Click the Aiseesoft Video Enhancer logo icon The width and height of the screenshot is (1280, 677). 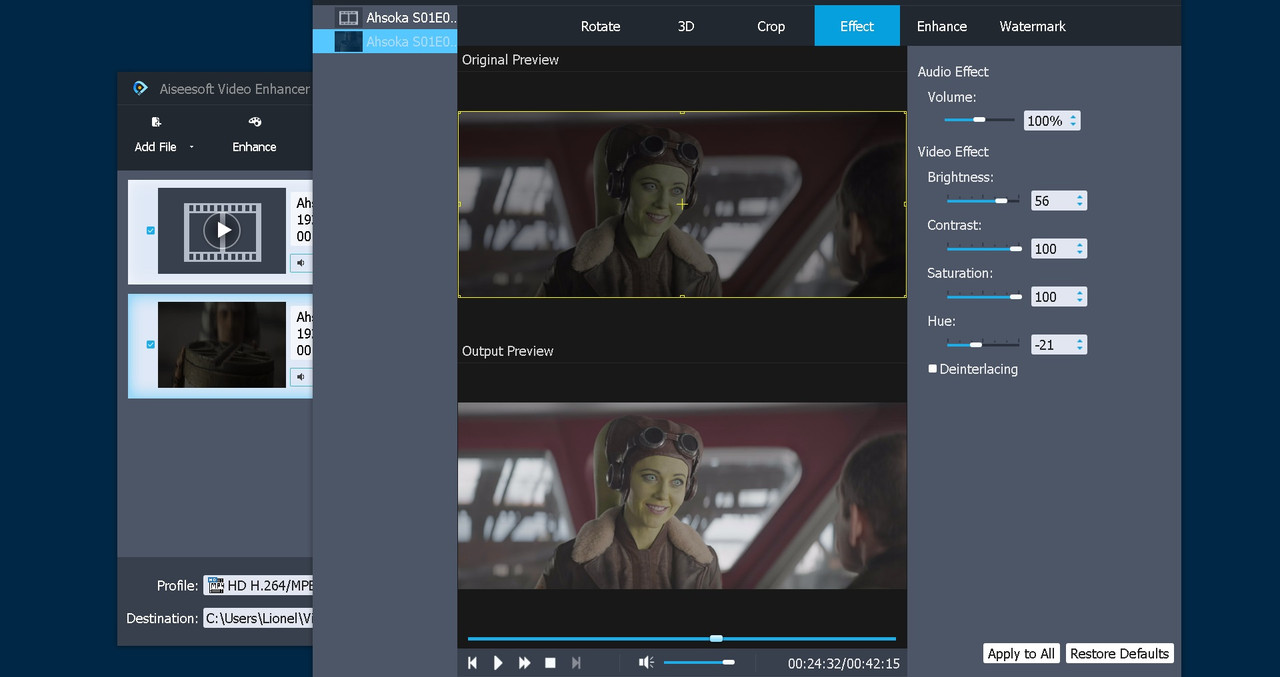(141, 88)
